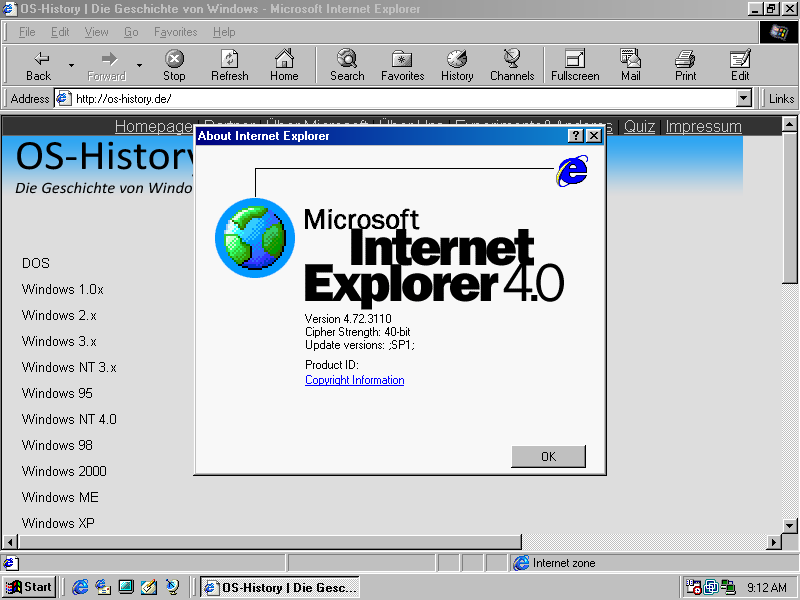Open the Copyright Information link
800x600 pixels.
click(354, 380)
